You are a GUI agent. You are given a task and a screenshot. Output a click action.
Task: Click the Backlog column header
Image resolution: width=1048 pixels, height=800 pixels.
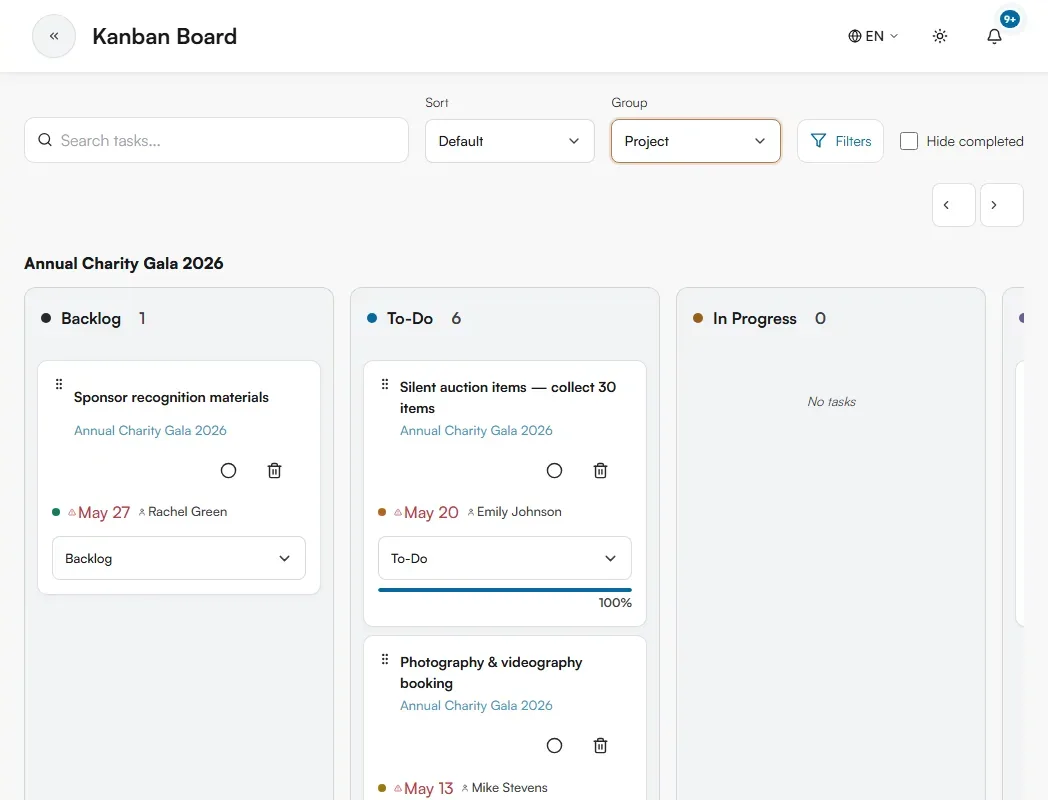(91, 319)
